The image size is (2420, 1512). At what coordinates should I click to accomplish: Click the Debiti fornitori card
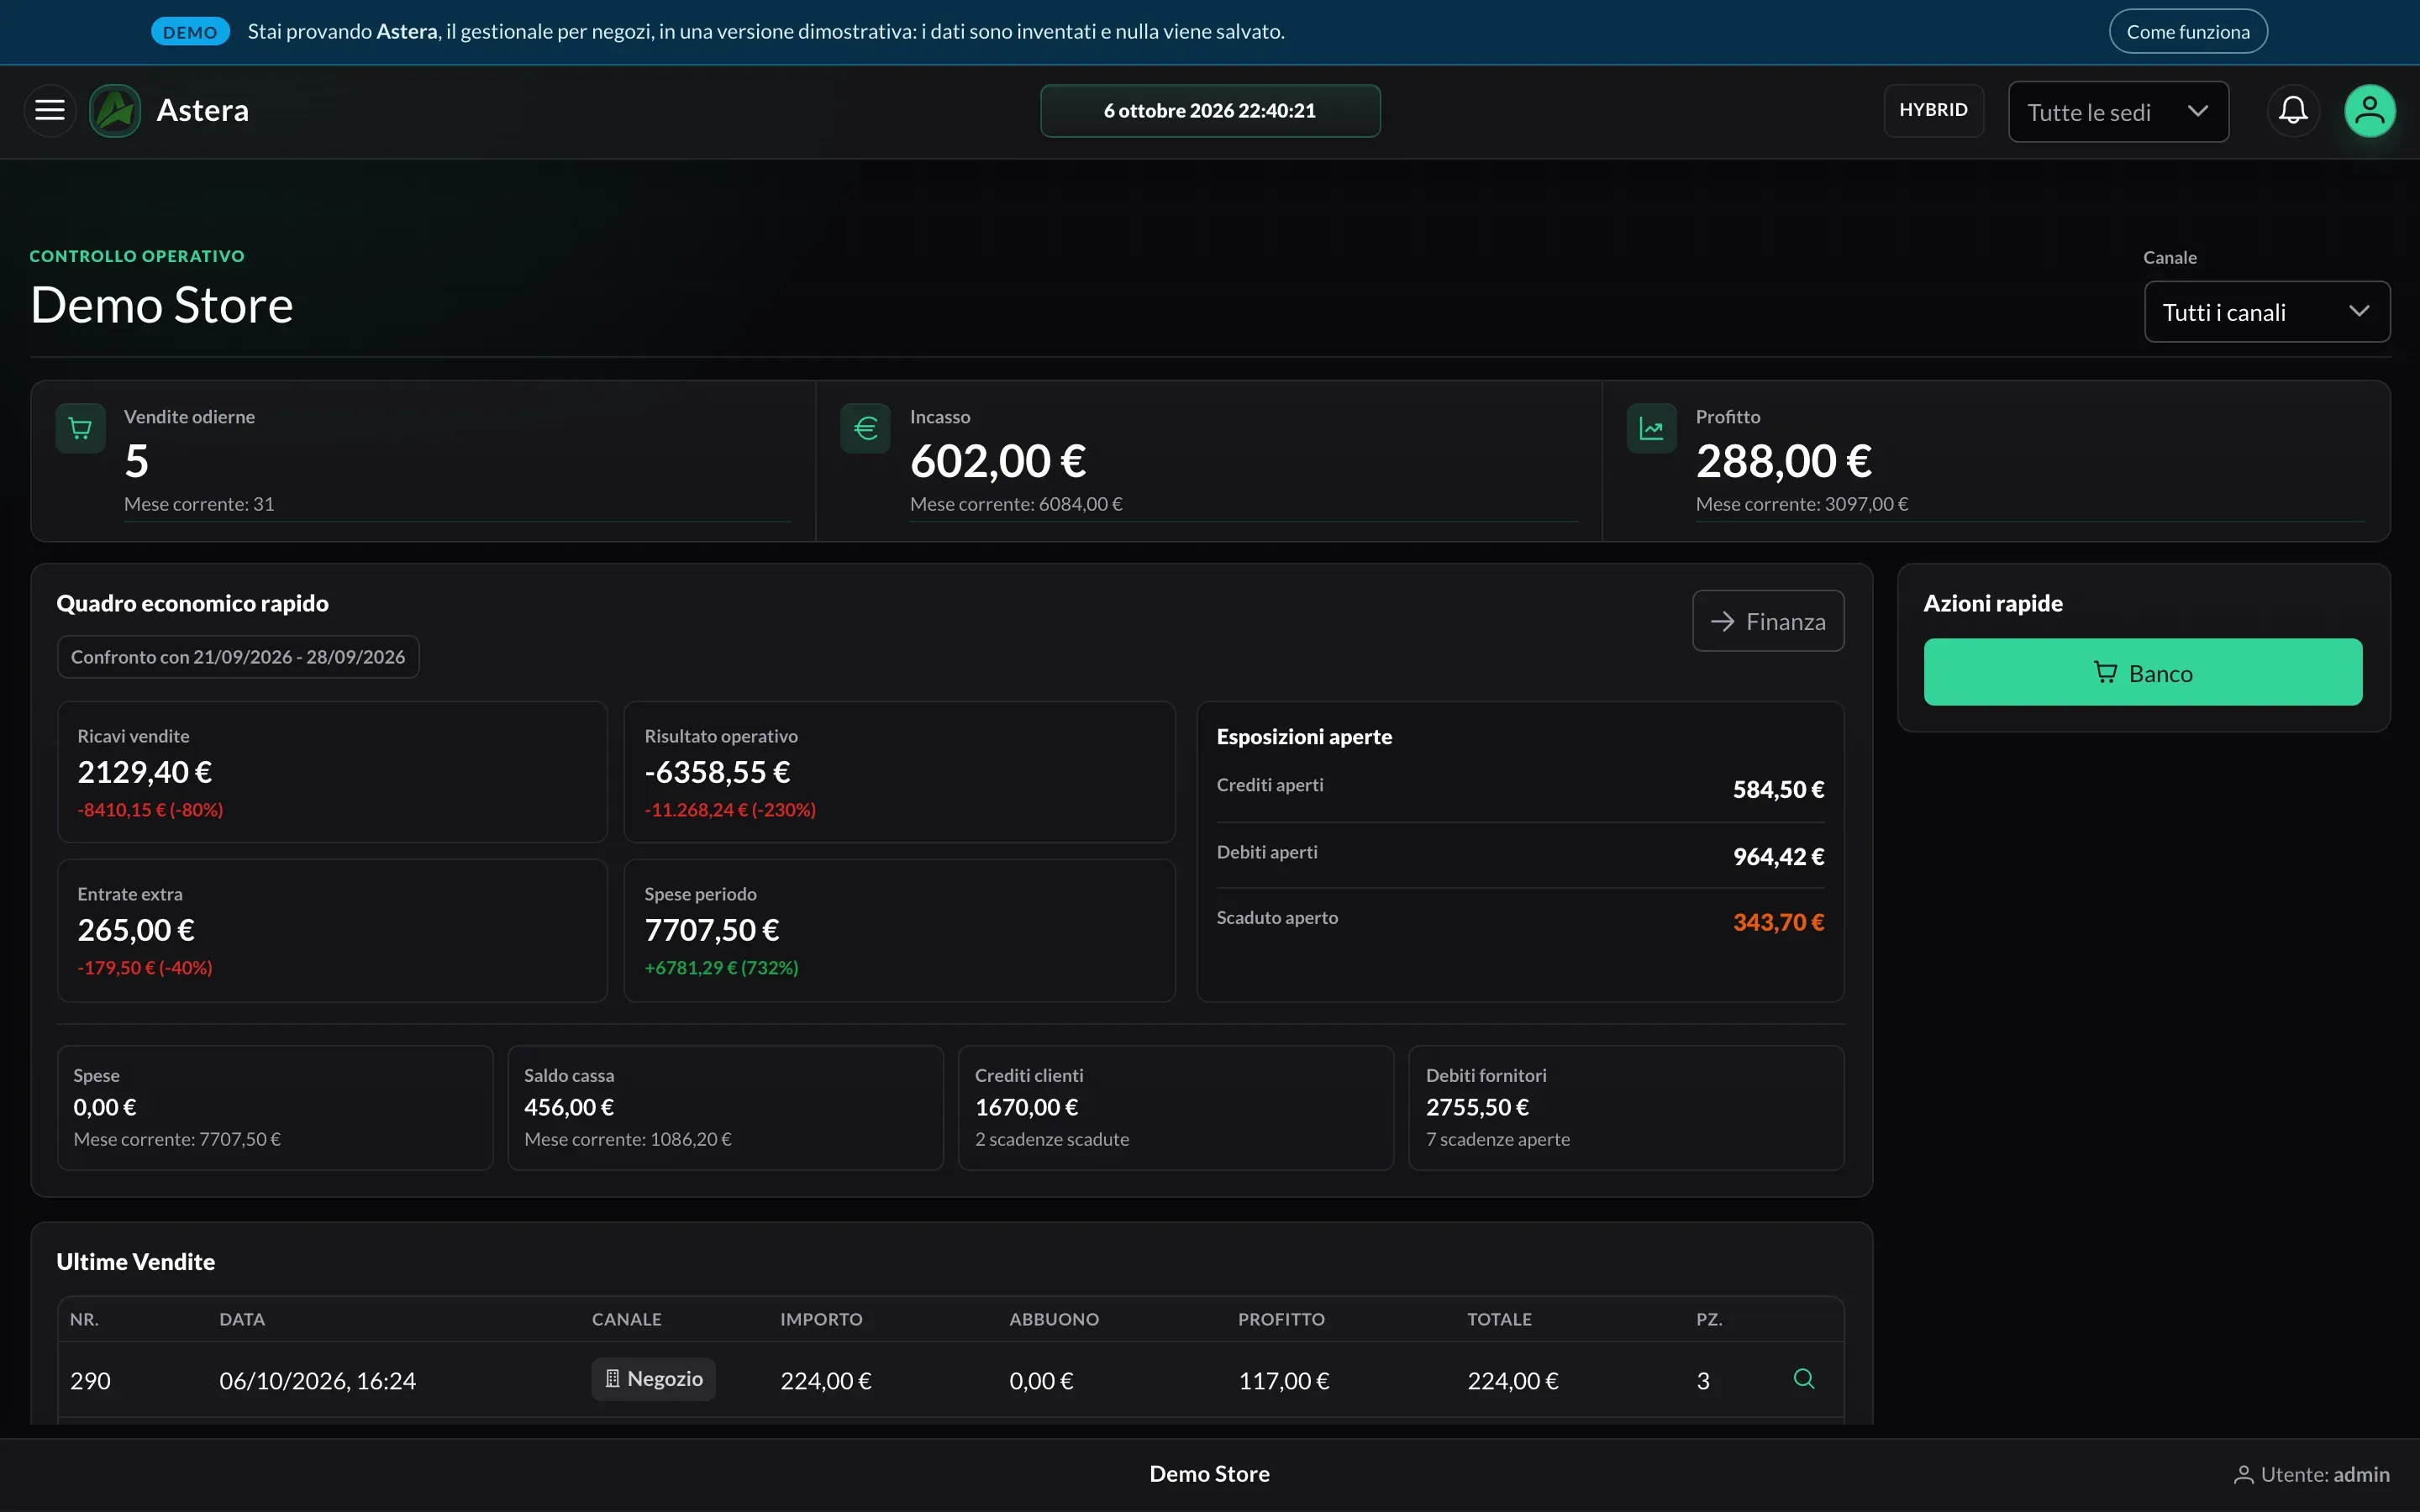[1626, 1108]
